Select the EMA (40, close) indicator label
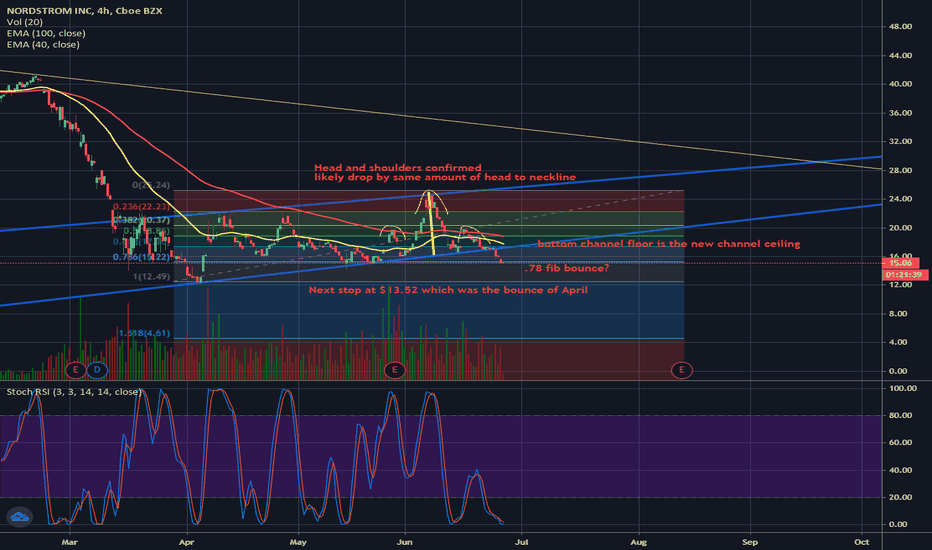Screen dimensions: 932x550 pos(43,45)
